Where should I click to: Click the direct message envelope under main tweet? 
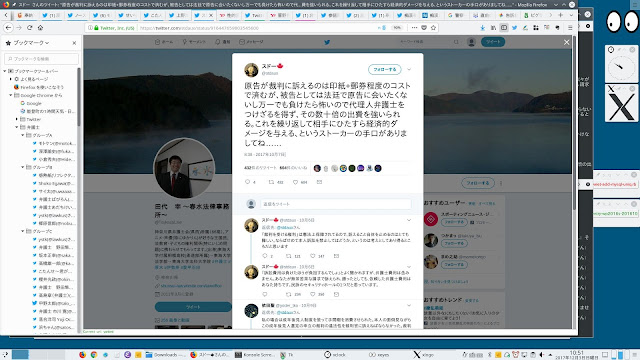tap(319, 182)
